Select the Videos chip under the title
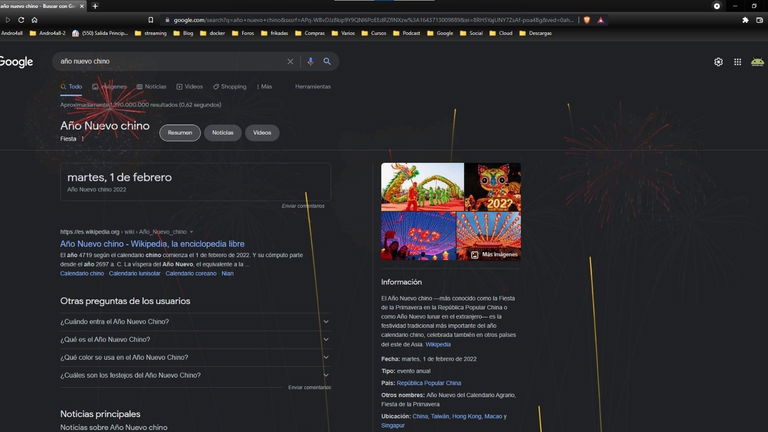This screenshot has width=768, height=432. point(262,133)
